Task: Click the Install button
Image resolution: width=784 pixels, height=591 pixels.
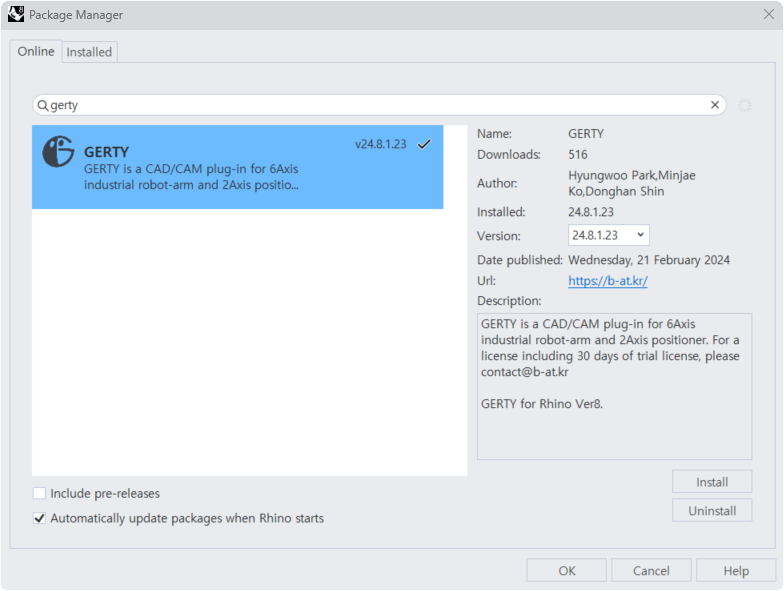Action: click(x=712, y=482)
